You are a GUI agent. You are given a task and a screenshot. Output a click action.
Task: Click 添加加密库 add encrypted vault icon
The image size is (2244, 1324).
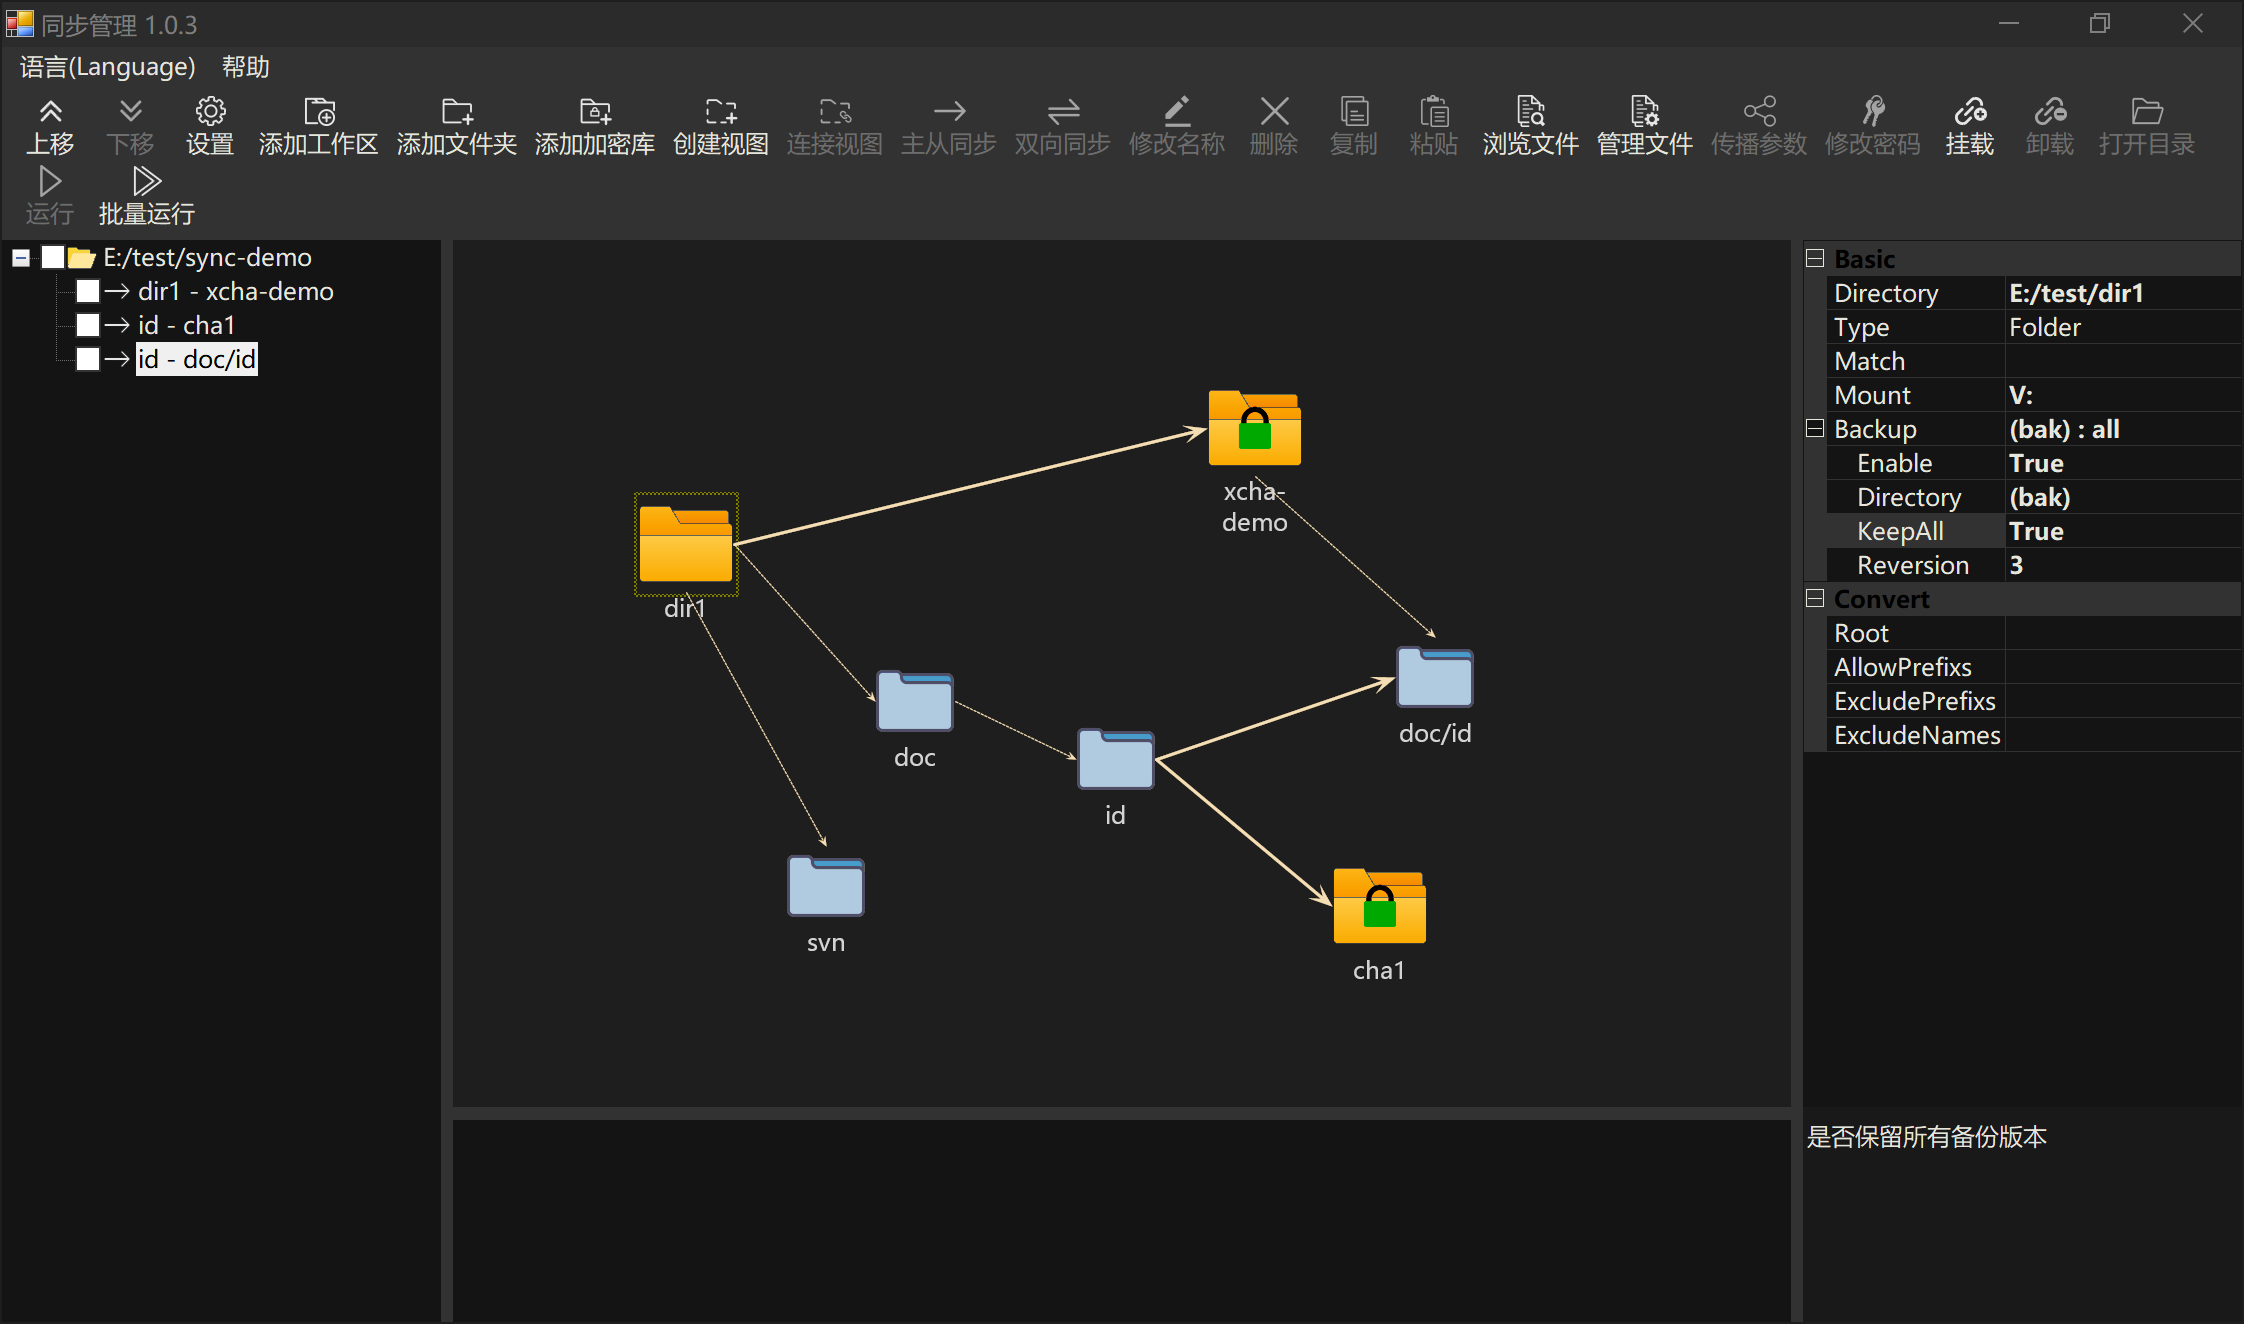click(595, 112)
